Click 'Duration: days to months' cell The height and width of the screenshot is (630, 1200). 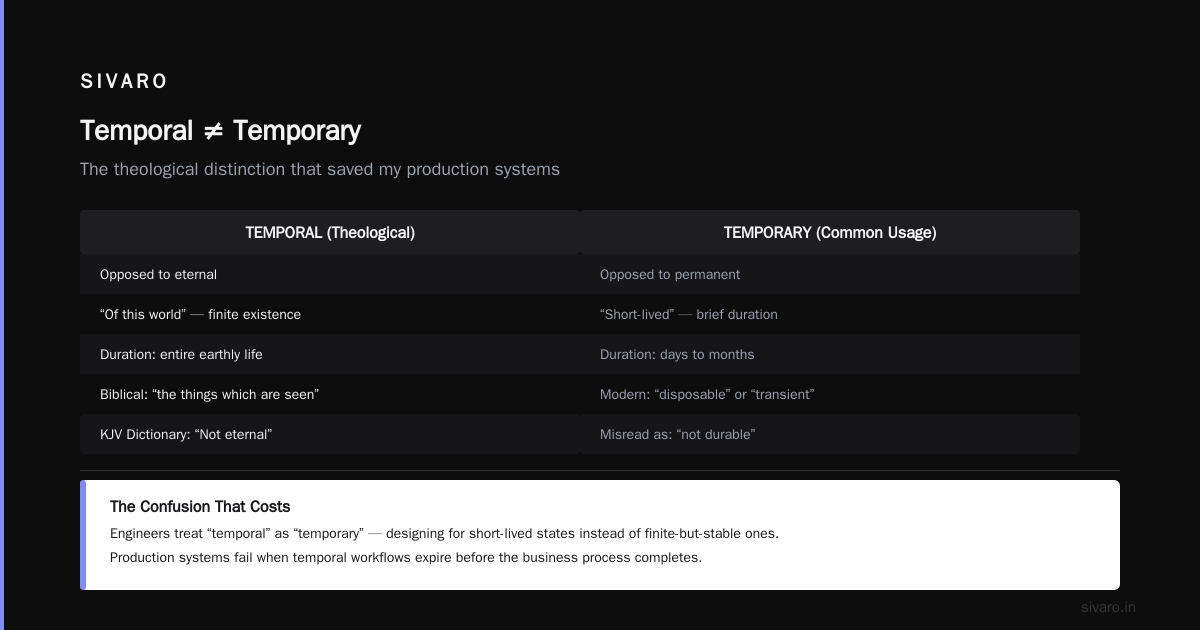pos(830,354)
